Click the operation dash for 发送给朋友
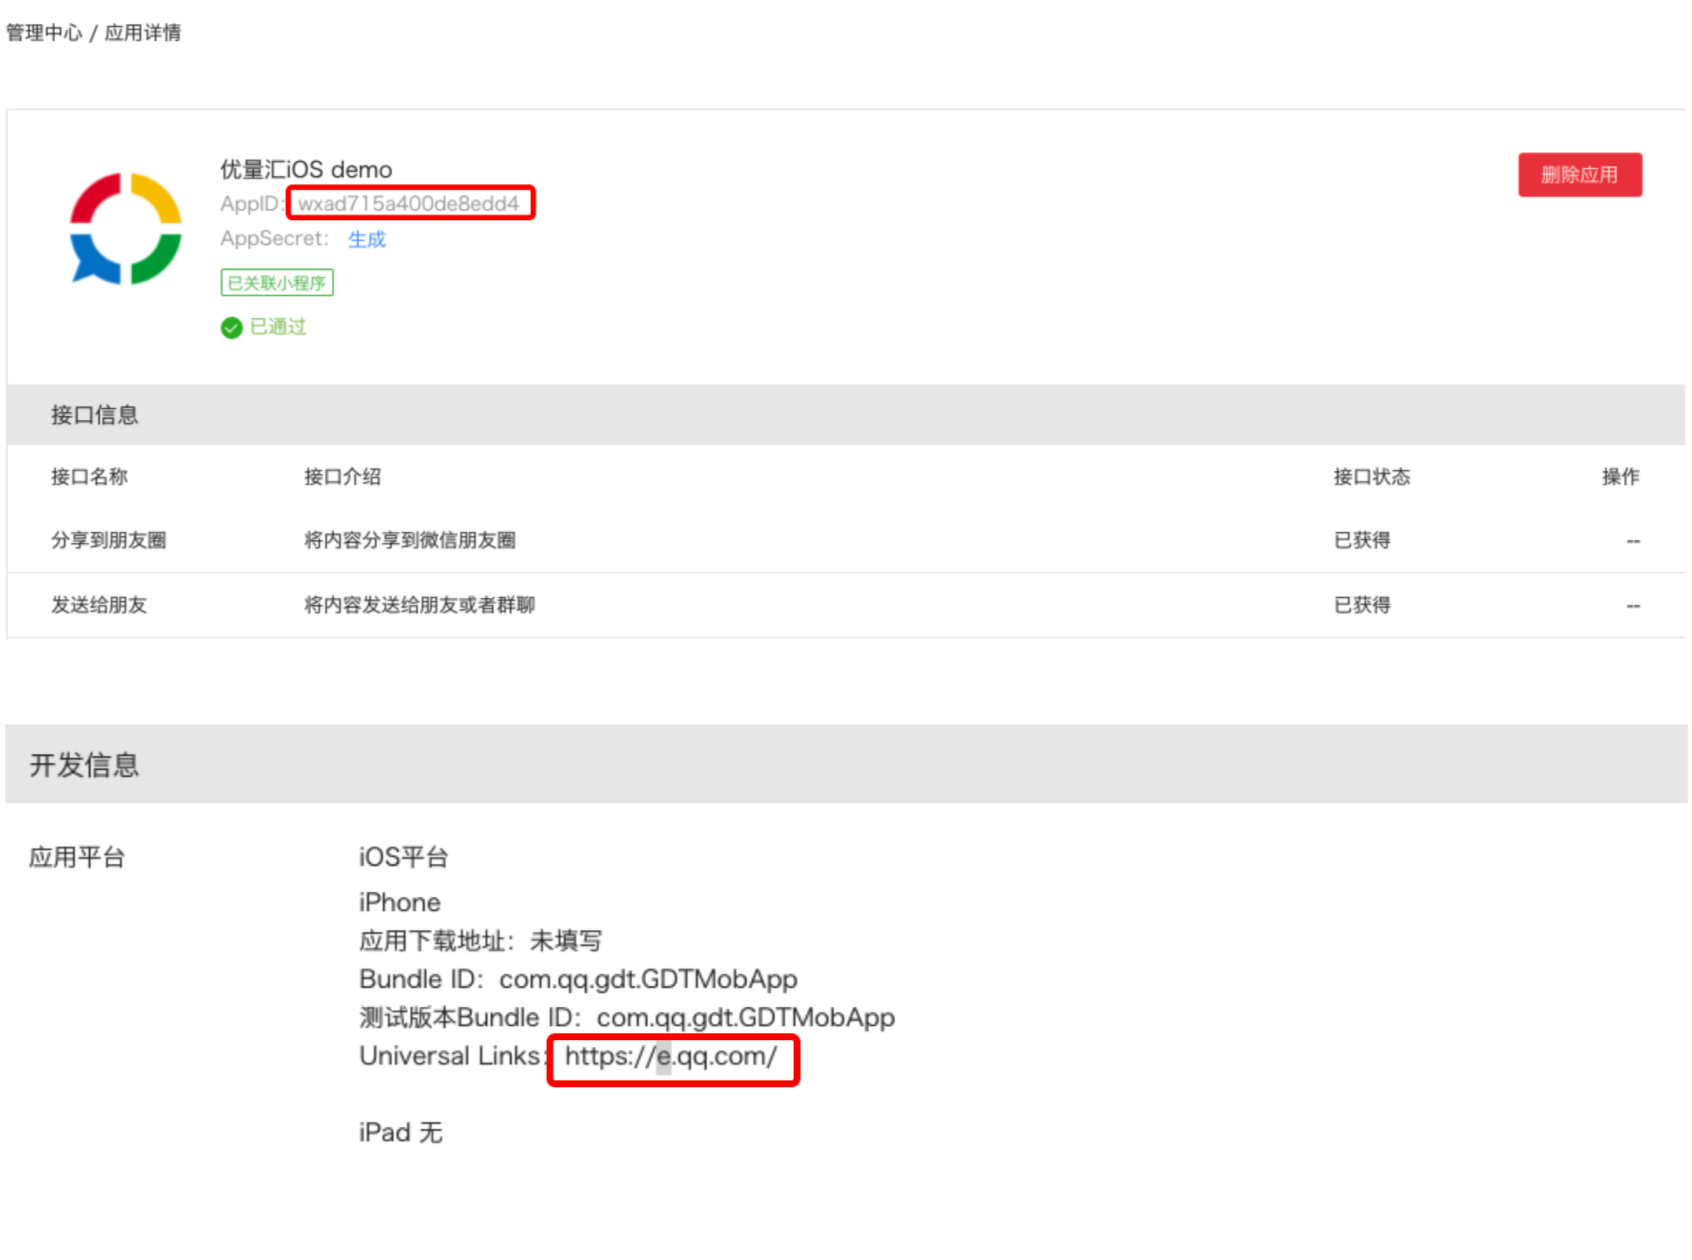Image resolution: width=1692 pixels, height=1260 pixels. (1632, 606)
